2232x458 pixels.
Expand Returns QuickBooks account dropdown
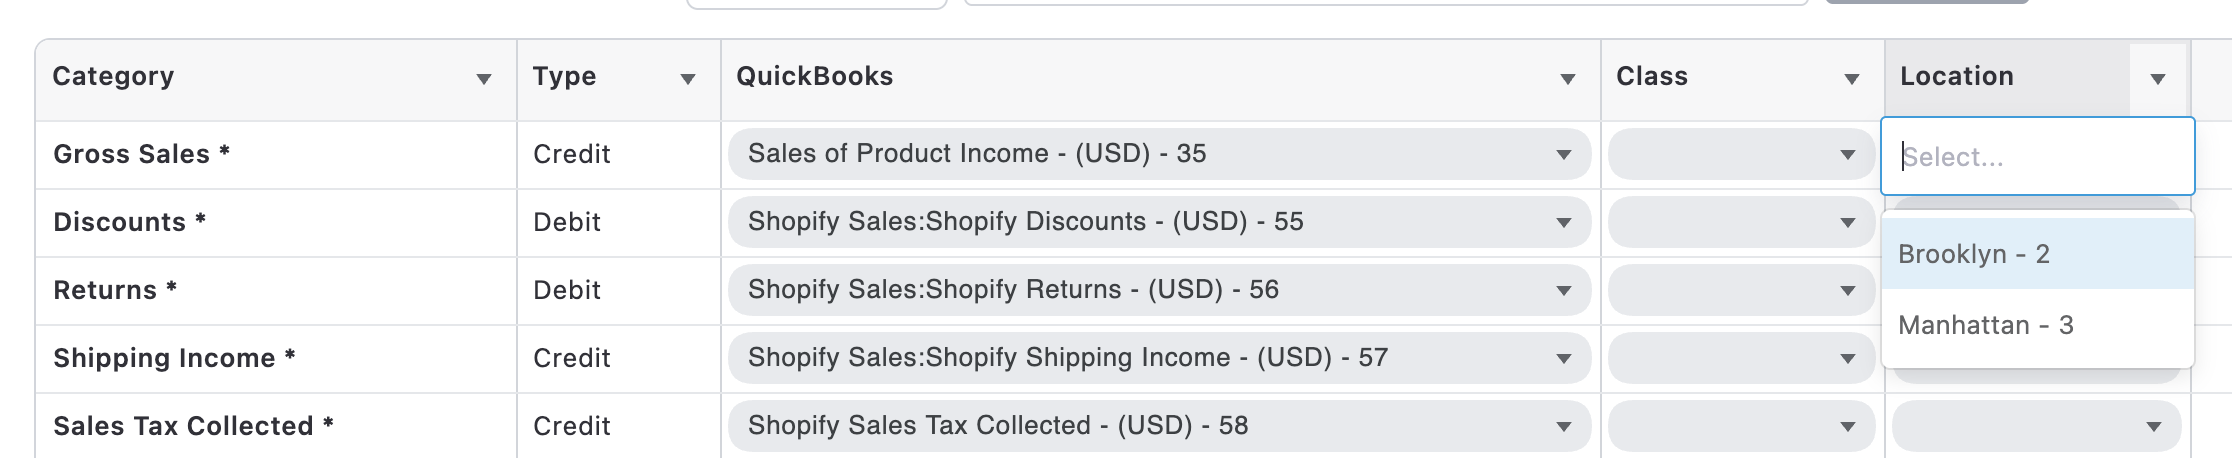pyautogui.click(x=1158, y=290)
